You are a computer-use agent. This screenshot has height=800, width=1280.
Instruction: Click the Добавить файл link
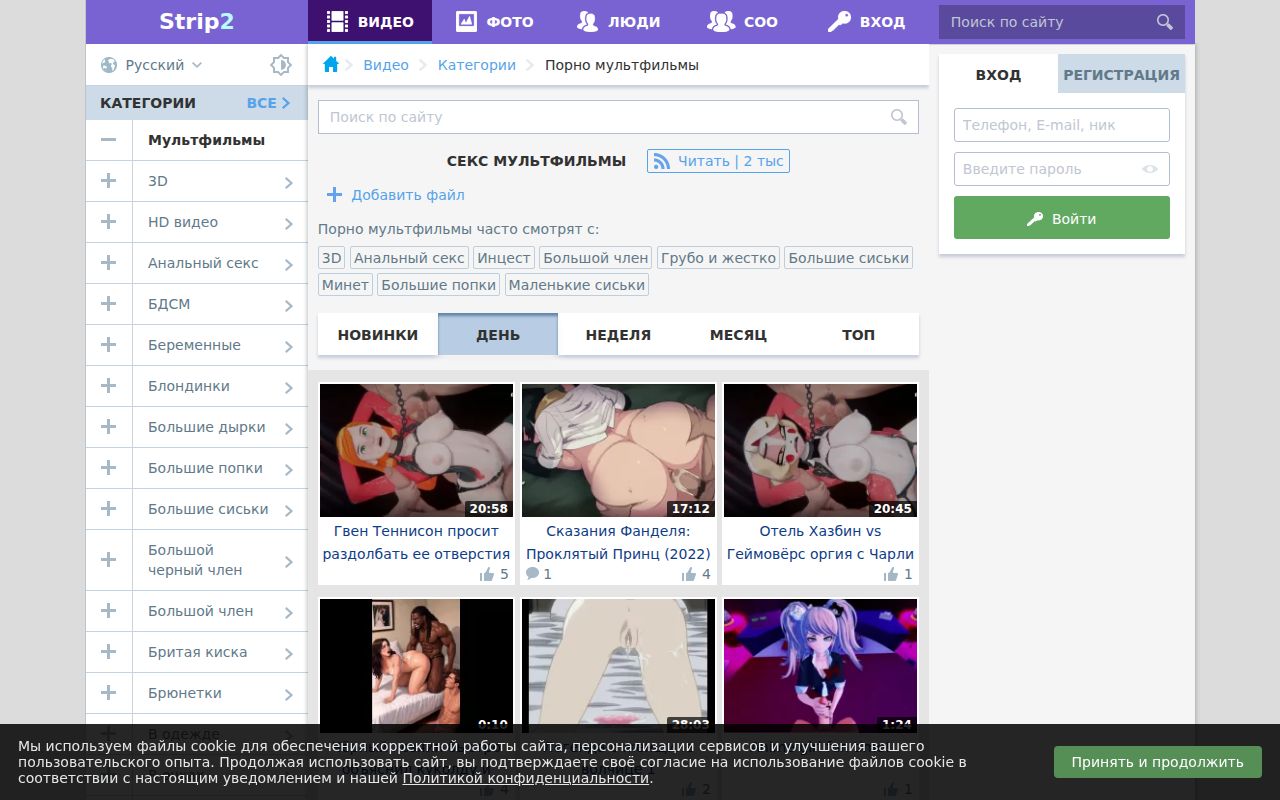(408, 195)
